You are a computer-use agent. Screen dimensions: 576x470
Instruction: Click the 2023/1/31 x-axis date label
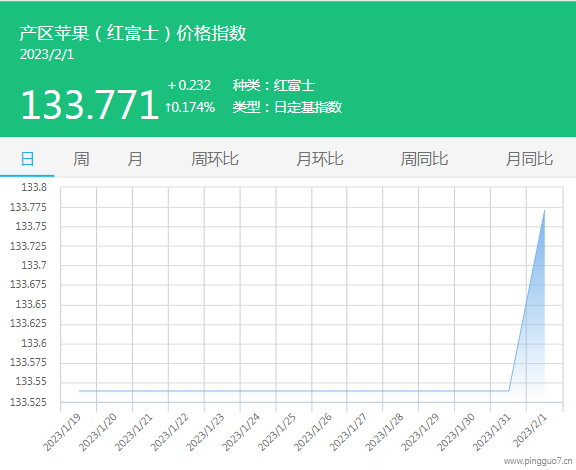pos(492,432)
